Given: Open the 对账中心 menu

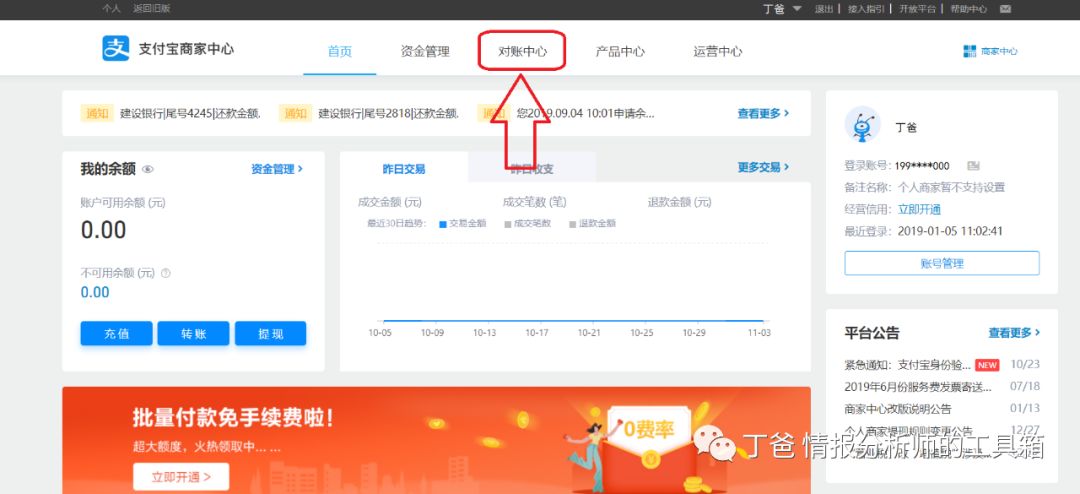Looking at the screenshot, I should tap(523, 52).
